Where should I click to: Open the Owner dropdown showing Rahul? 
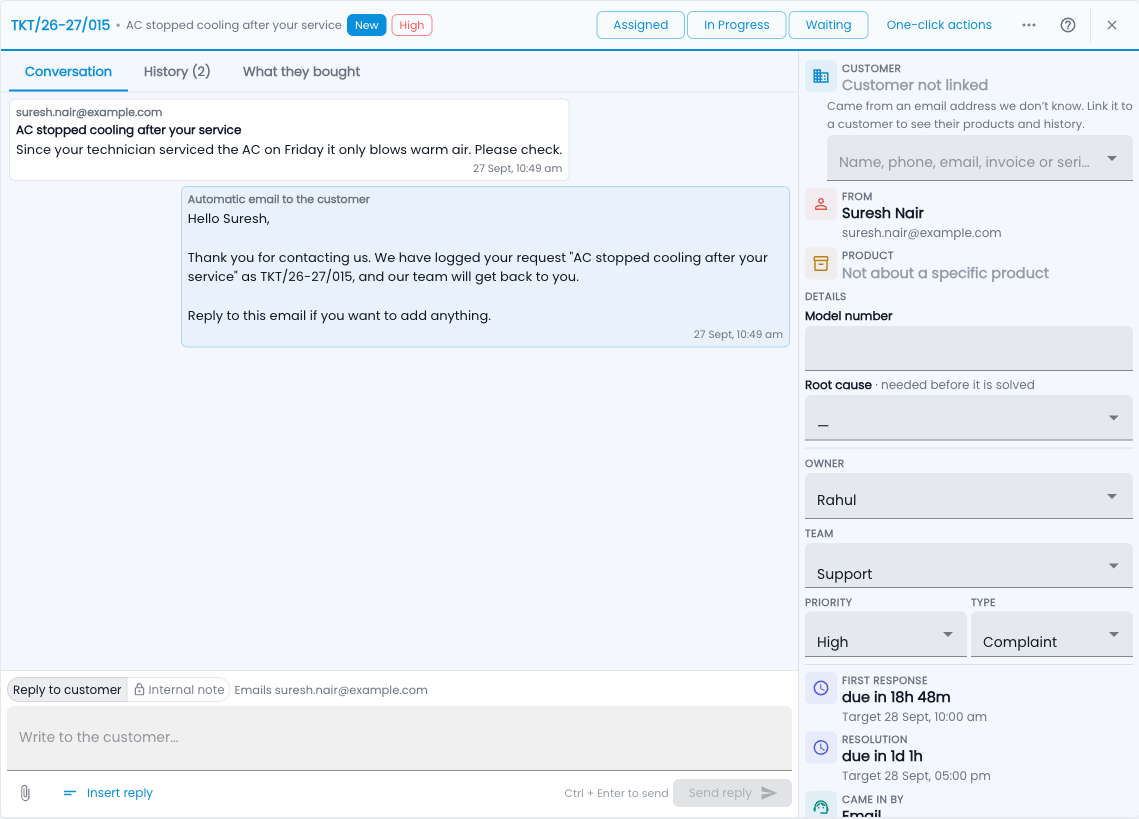click(968, 496)
